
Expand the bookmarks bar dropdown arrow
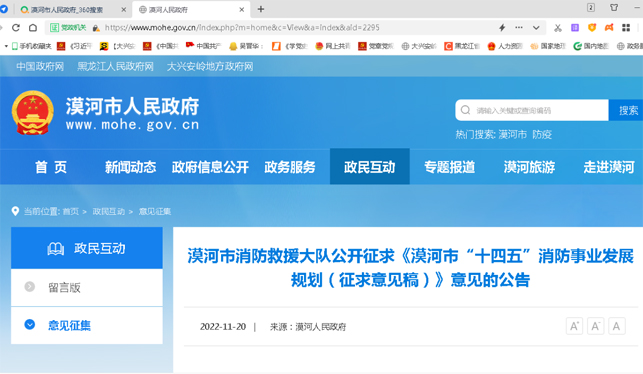tap(6, 46)
